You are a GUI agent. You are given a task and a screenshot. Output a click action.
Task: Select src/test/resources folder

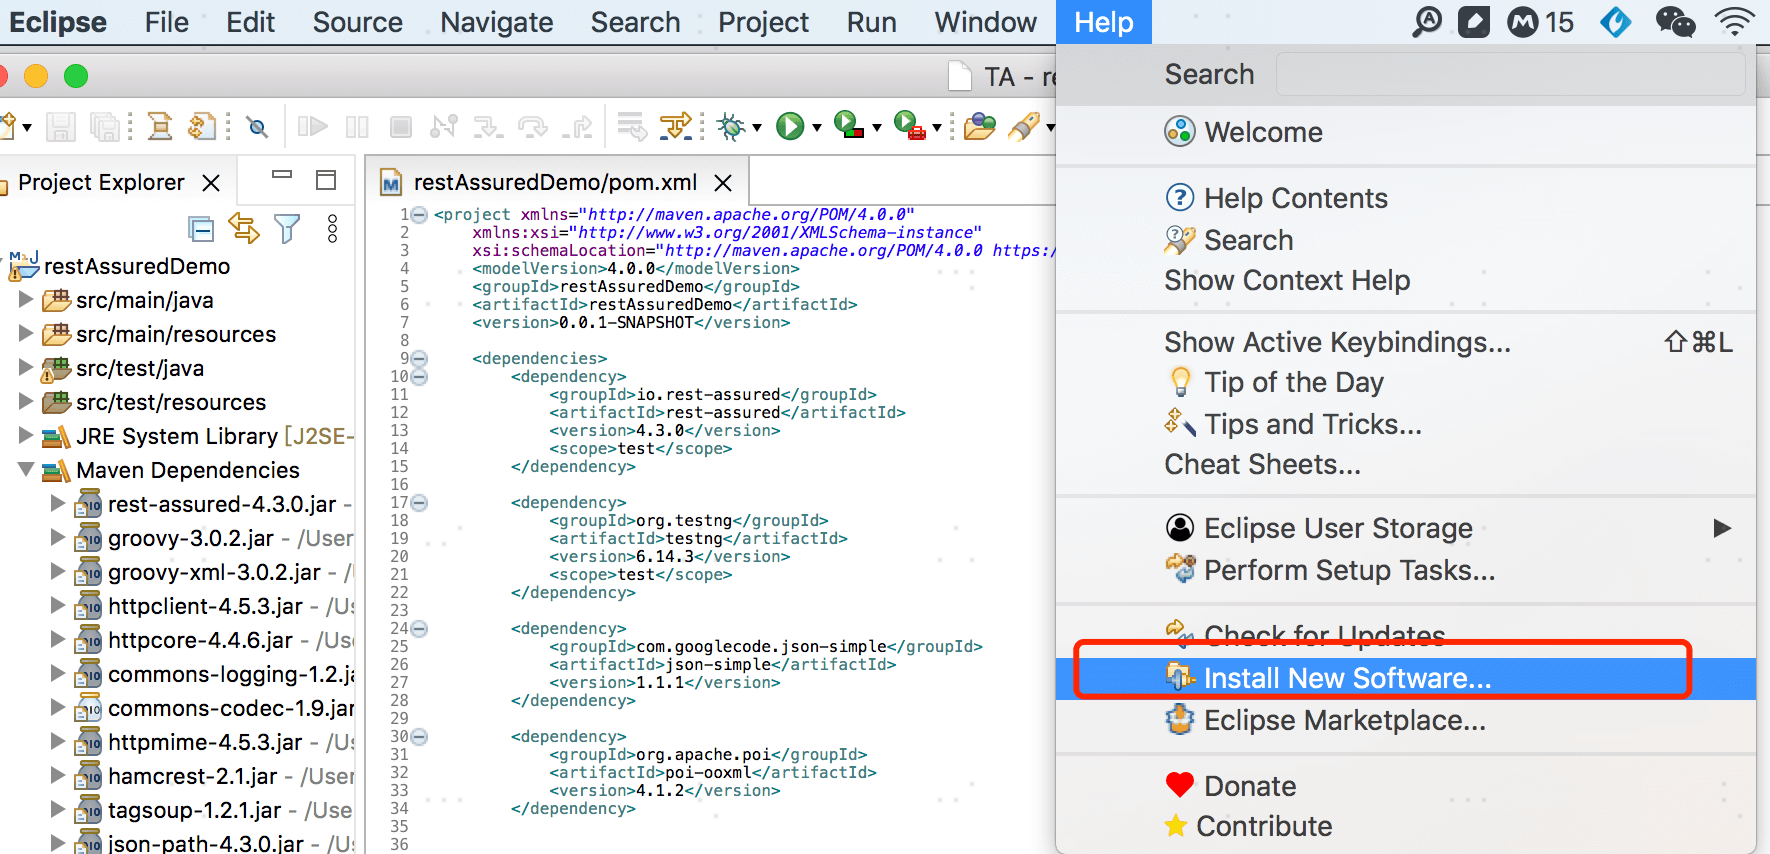(171, 402)
